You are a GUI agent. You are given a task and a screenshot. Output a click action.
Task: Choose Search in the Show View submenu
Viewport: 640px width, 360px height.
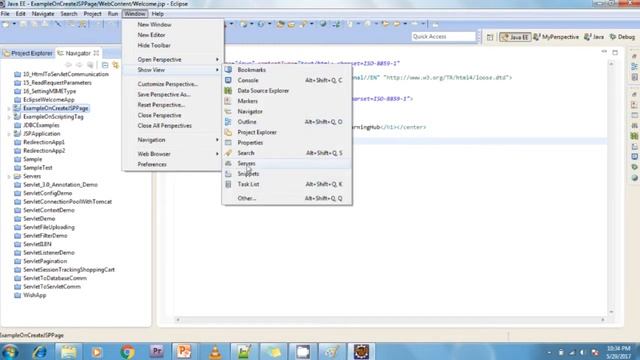[287, 153]
